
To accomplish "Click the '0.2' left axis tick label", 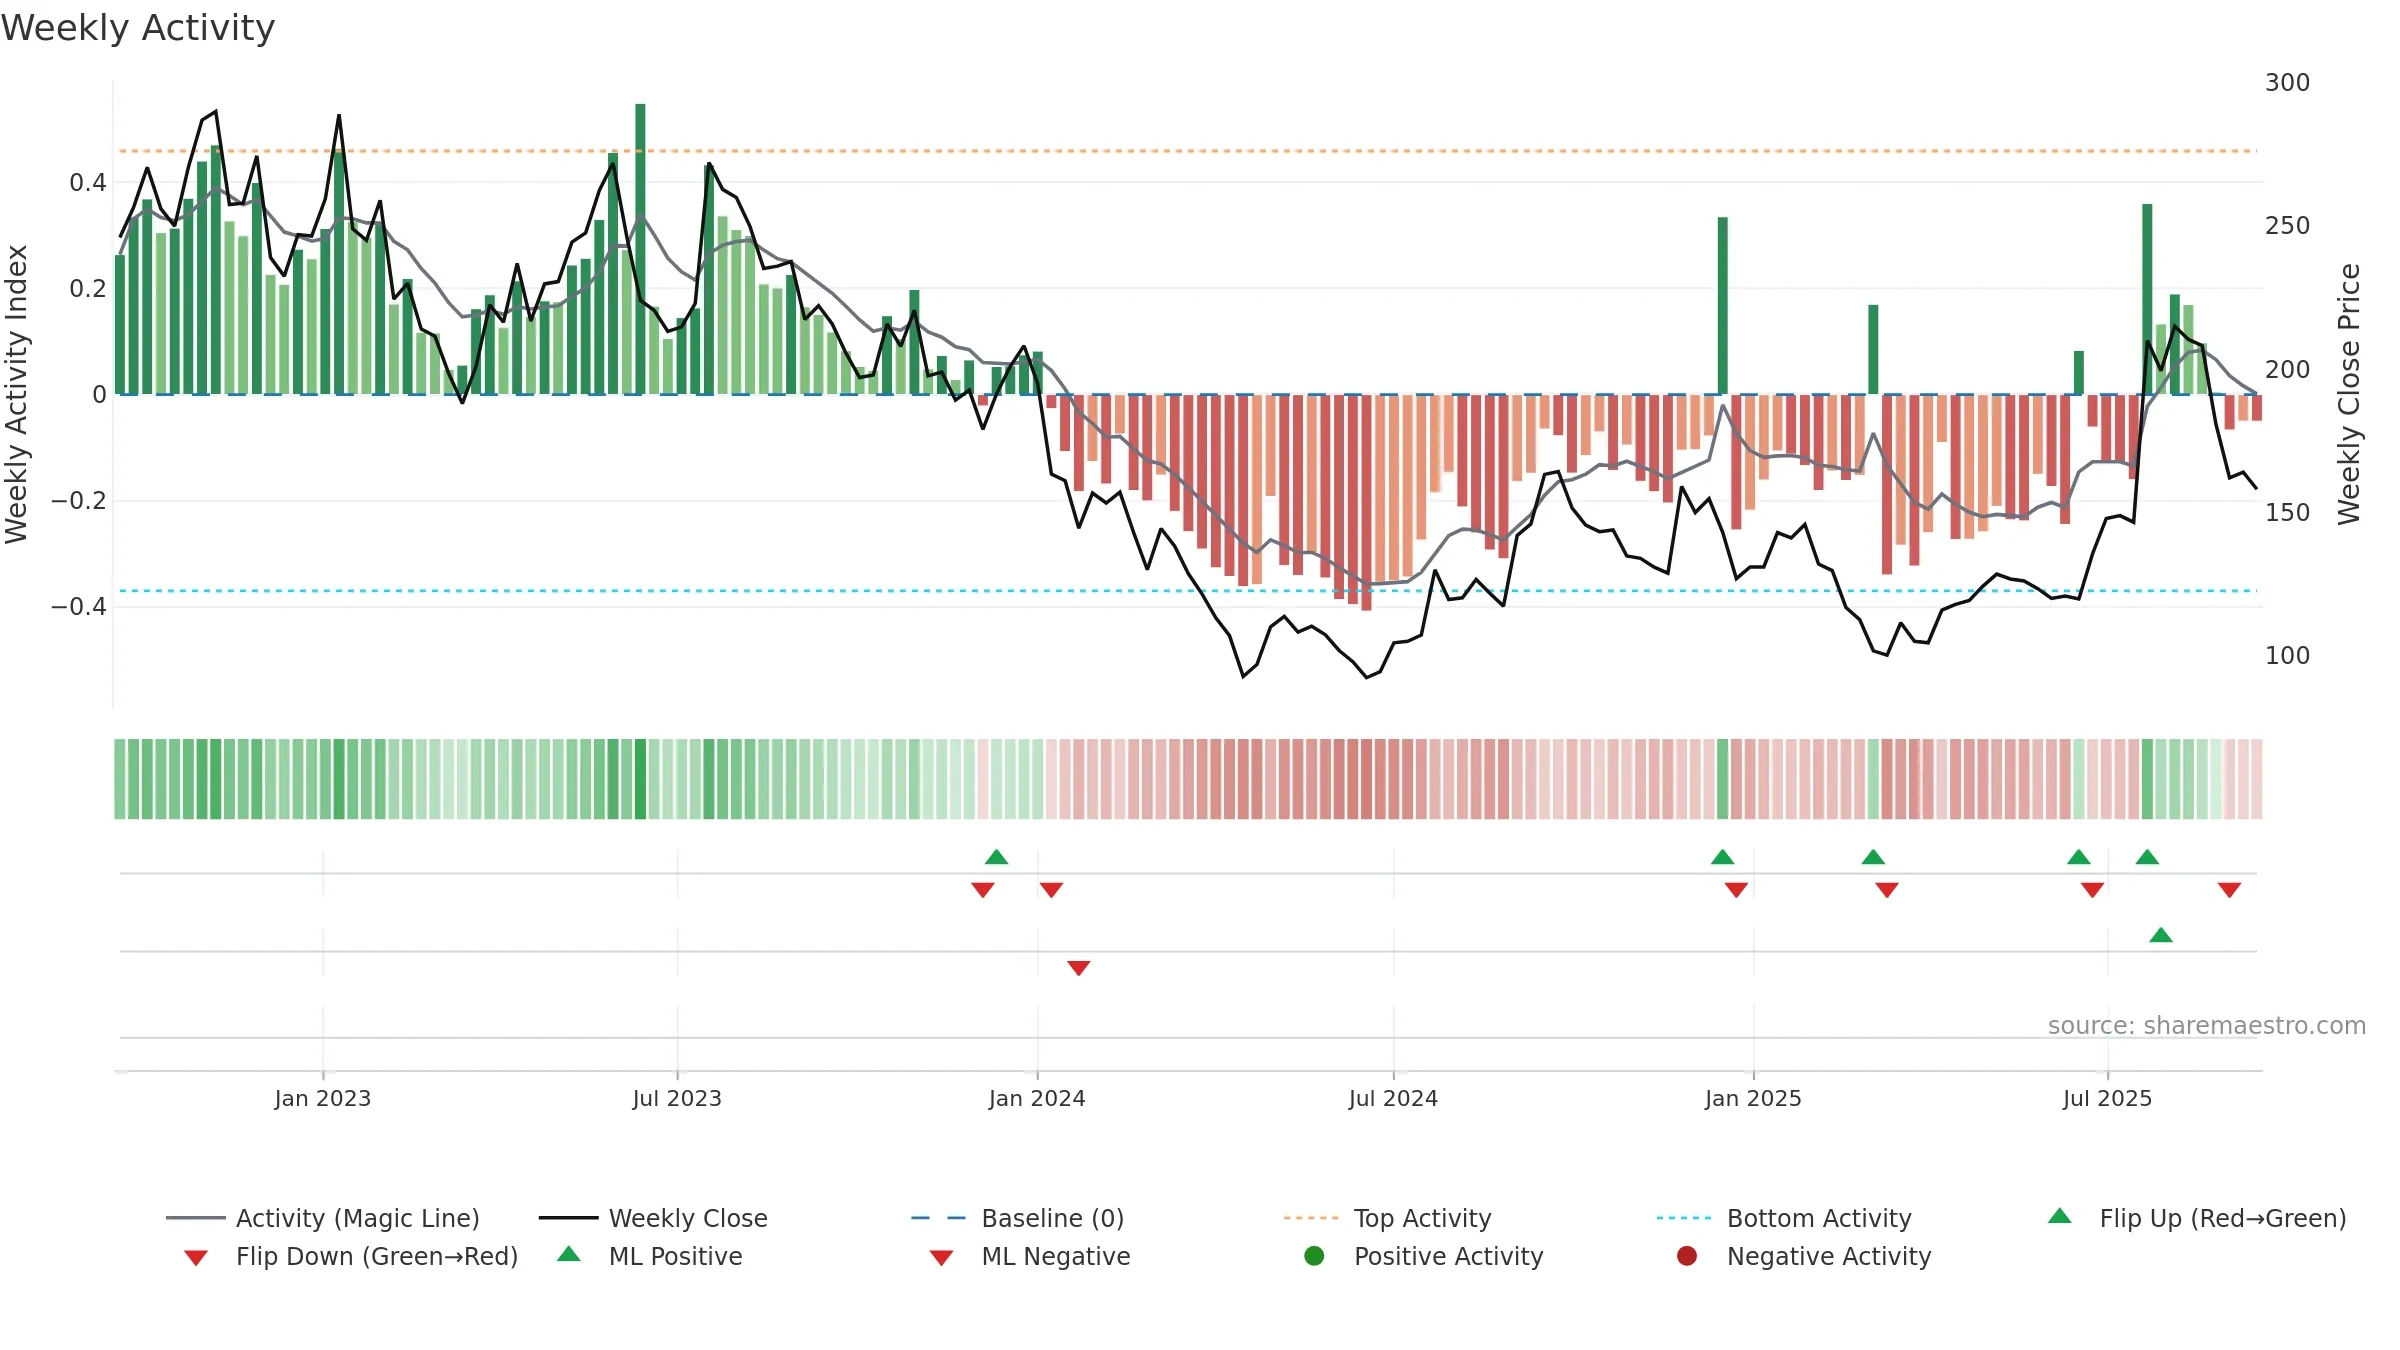I will coord(88,288).
